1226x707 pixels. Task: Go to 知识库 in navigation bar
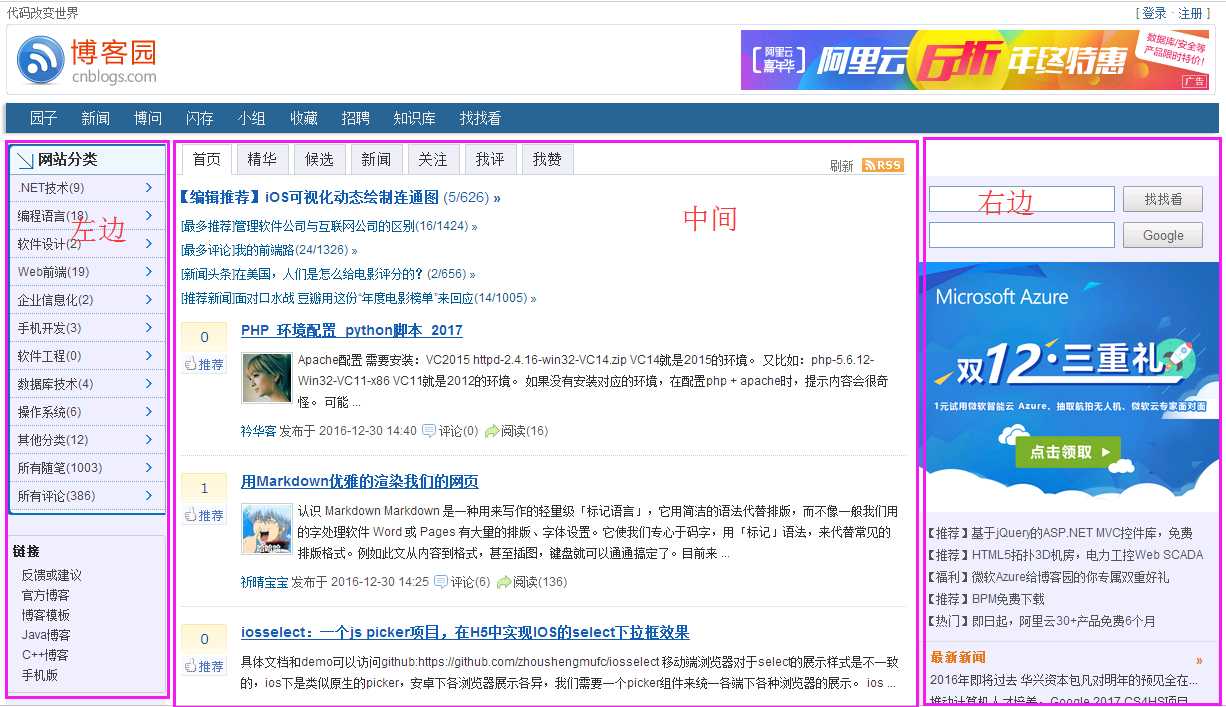point(414,118)
